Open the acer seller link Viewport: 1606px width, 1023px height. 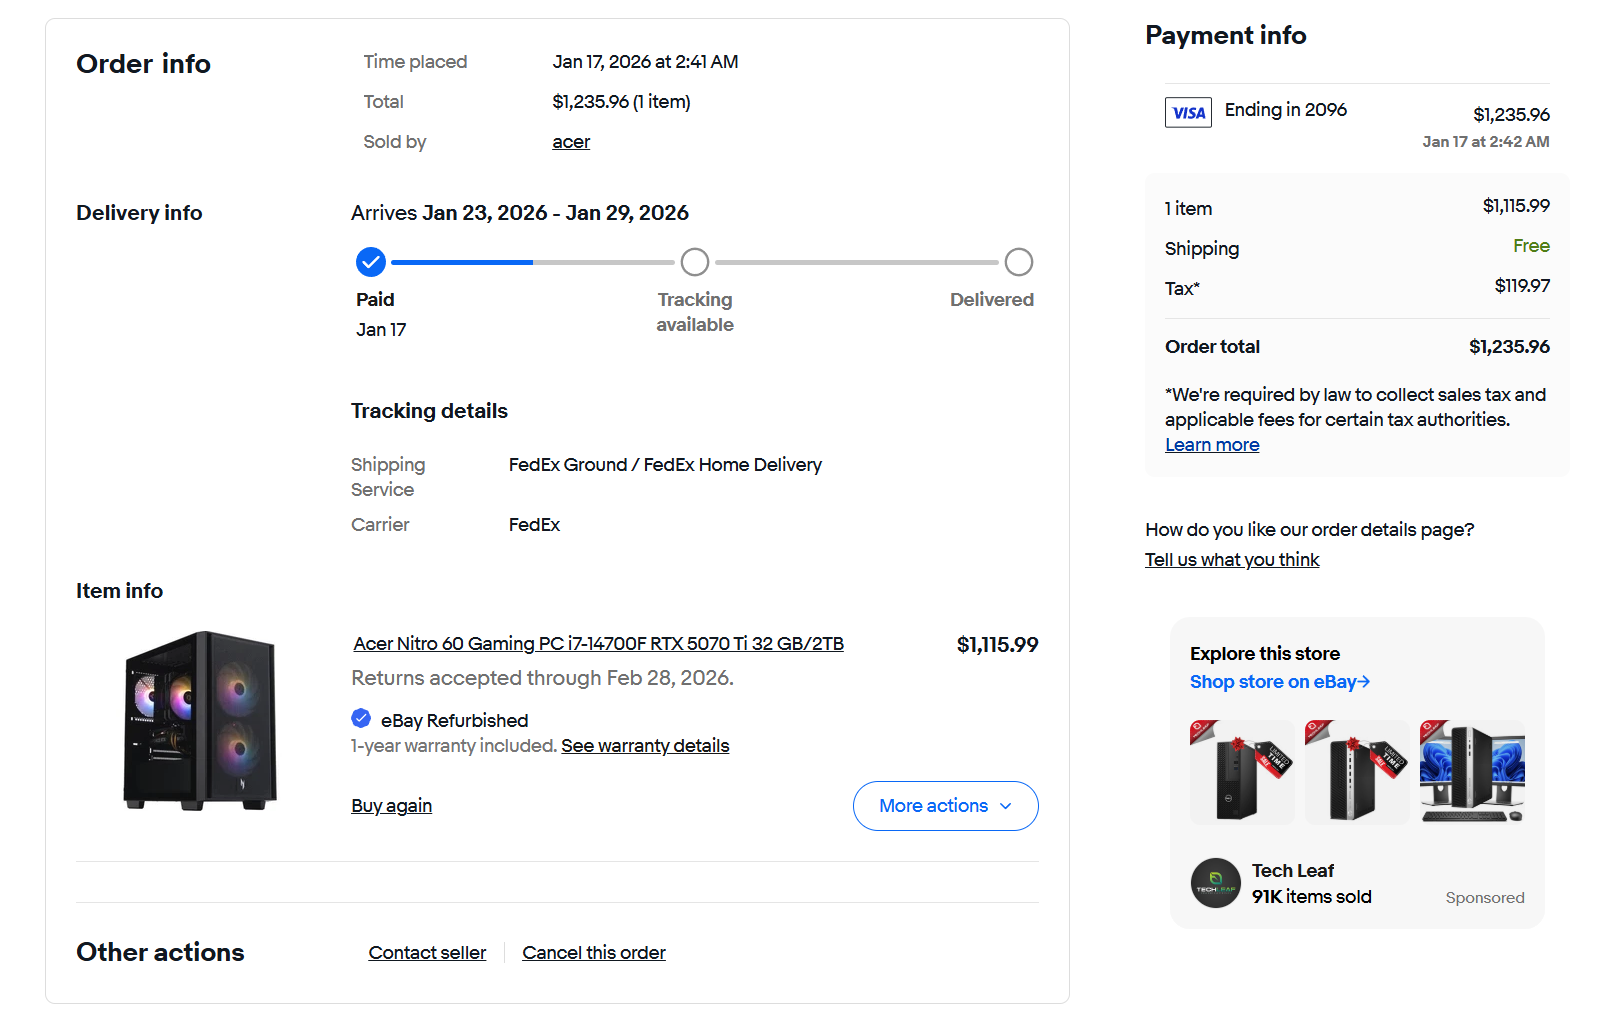(571, 142)
